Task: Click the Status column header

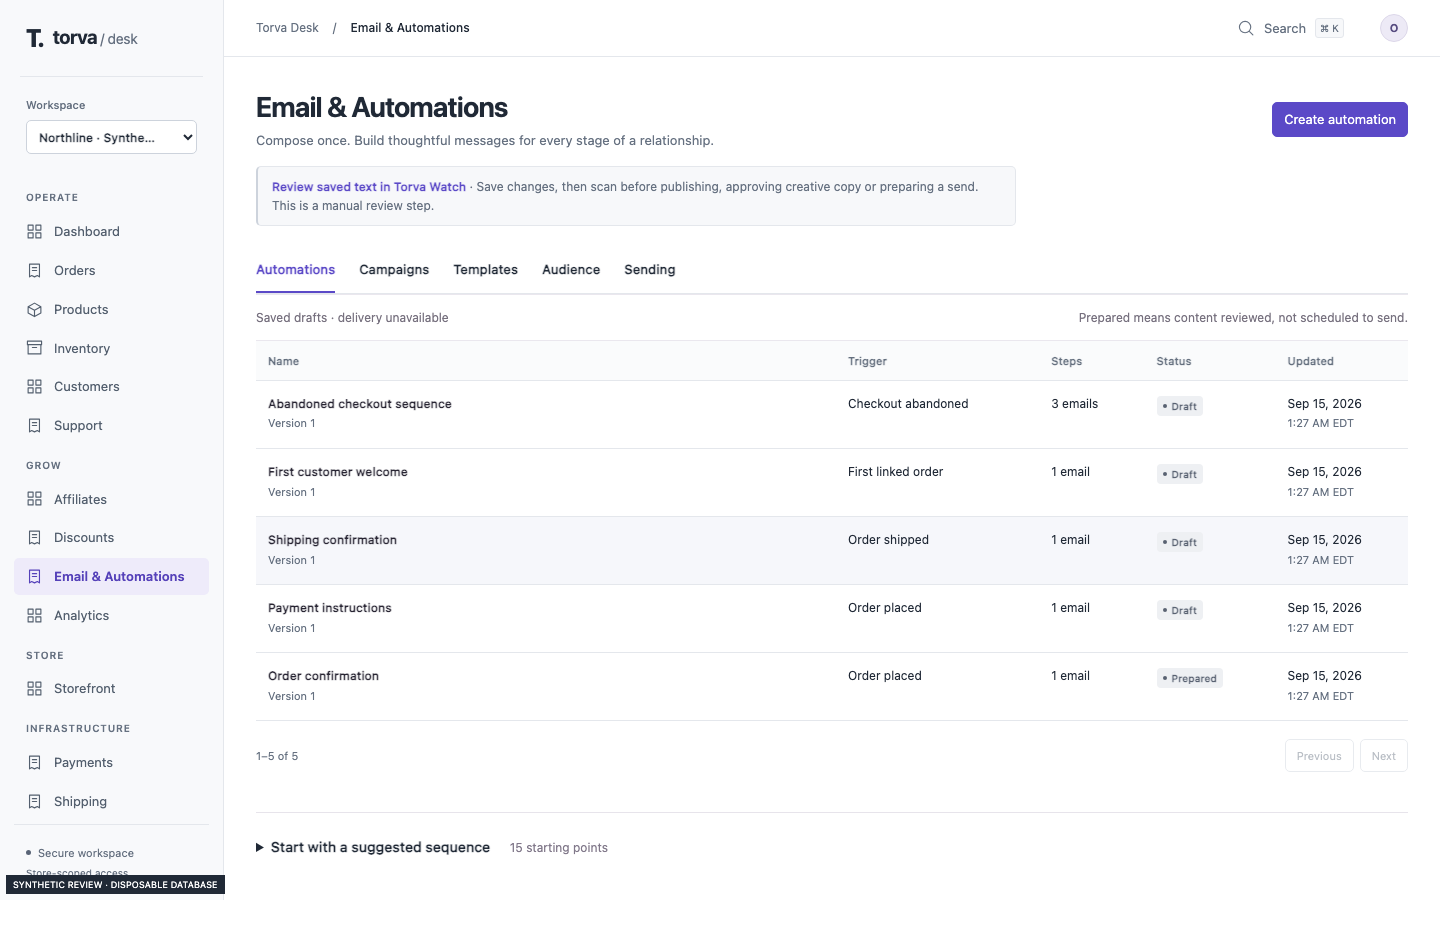Action: pyautogui.click(x=1174, y=361)
